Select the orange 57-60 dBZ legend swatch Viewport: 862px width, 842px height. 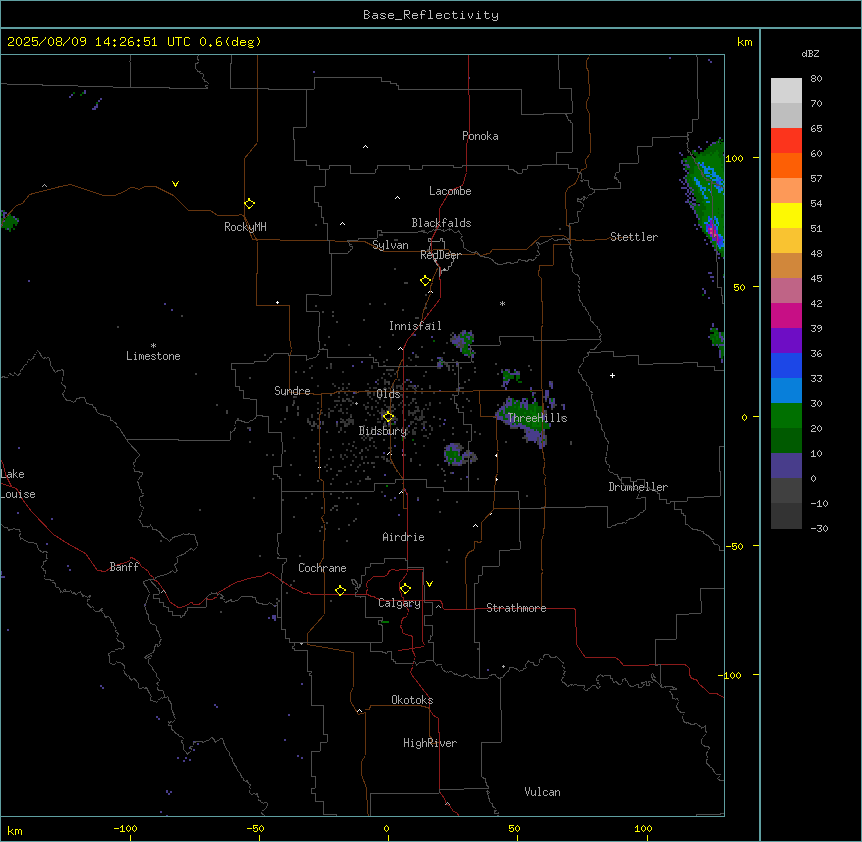(x=786, y=165)
